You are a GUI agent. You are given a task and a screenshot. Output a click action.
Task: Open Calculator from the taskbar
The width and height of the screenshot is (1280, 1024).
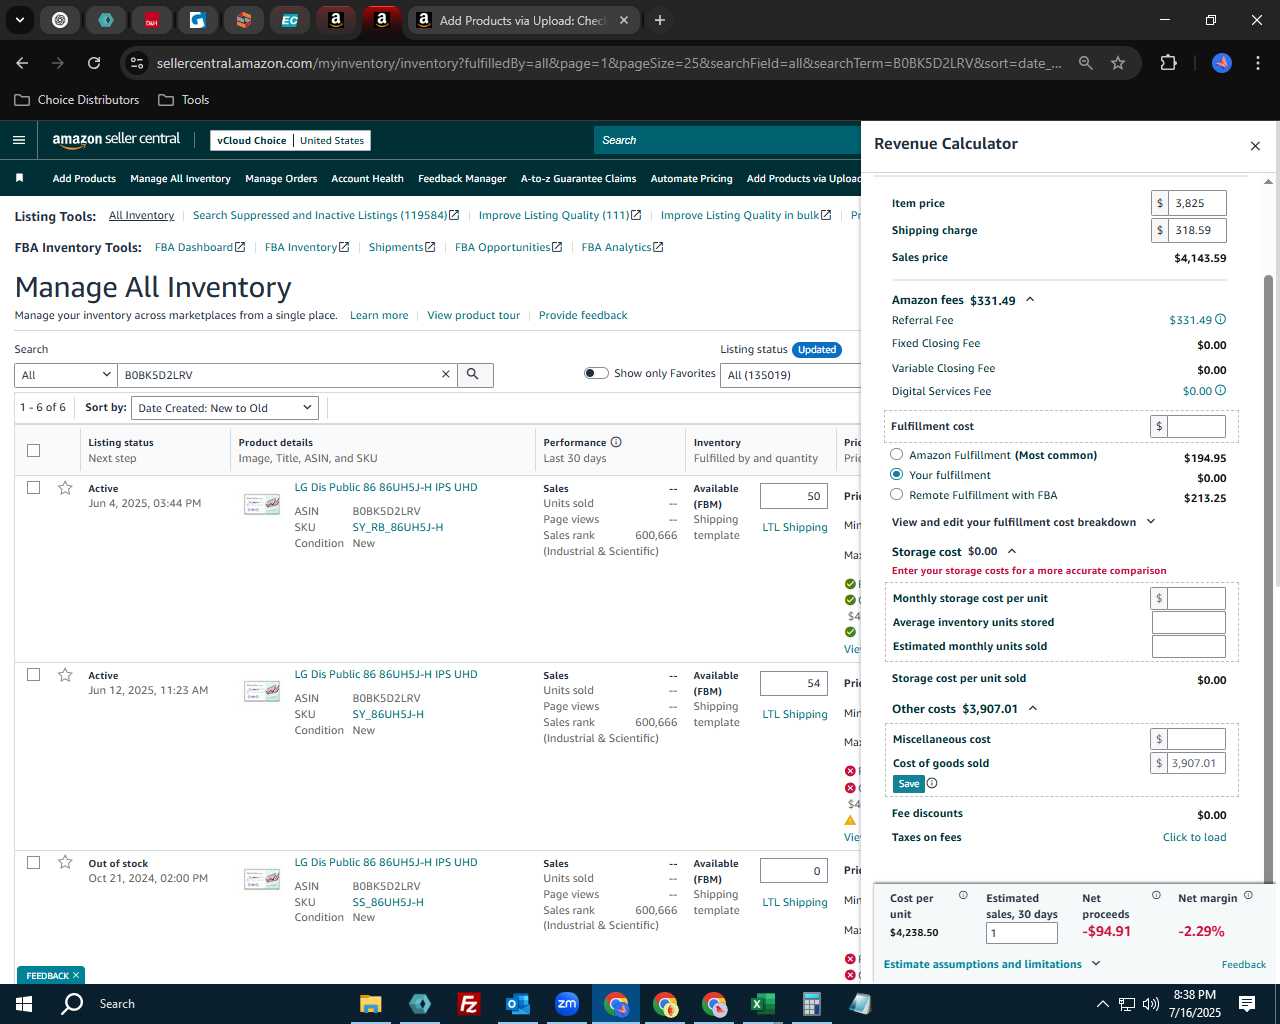click(x=811, y=1004)
